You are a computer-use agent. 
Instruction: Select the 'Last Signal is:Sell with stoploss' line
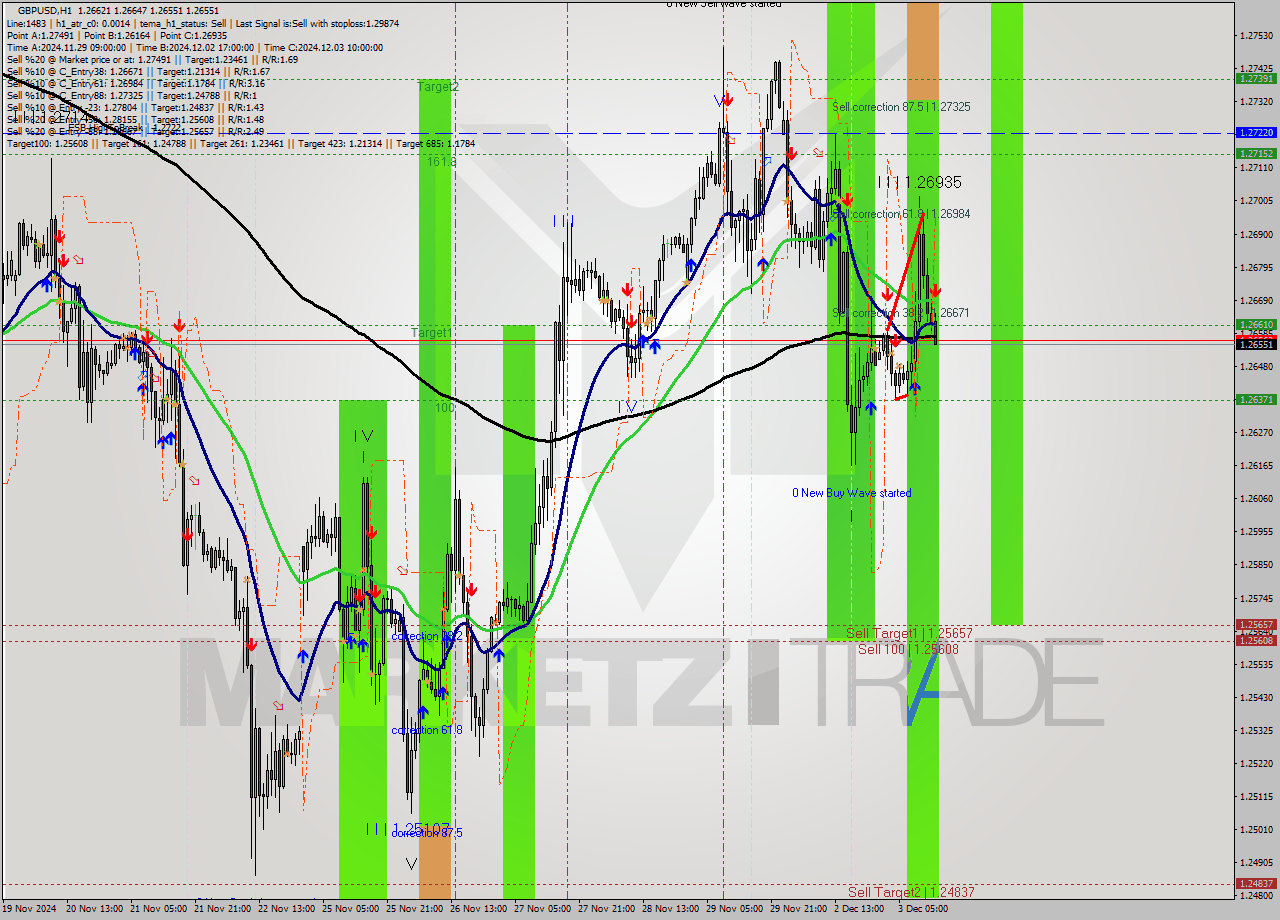[x=319, y=22]
